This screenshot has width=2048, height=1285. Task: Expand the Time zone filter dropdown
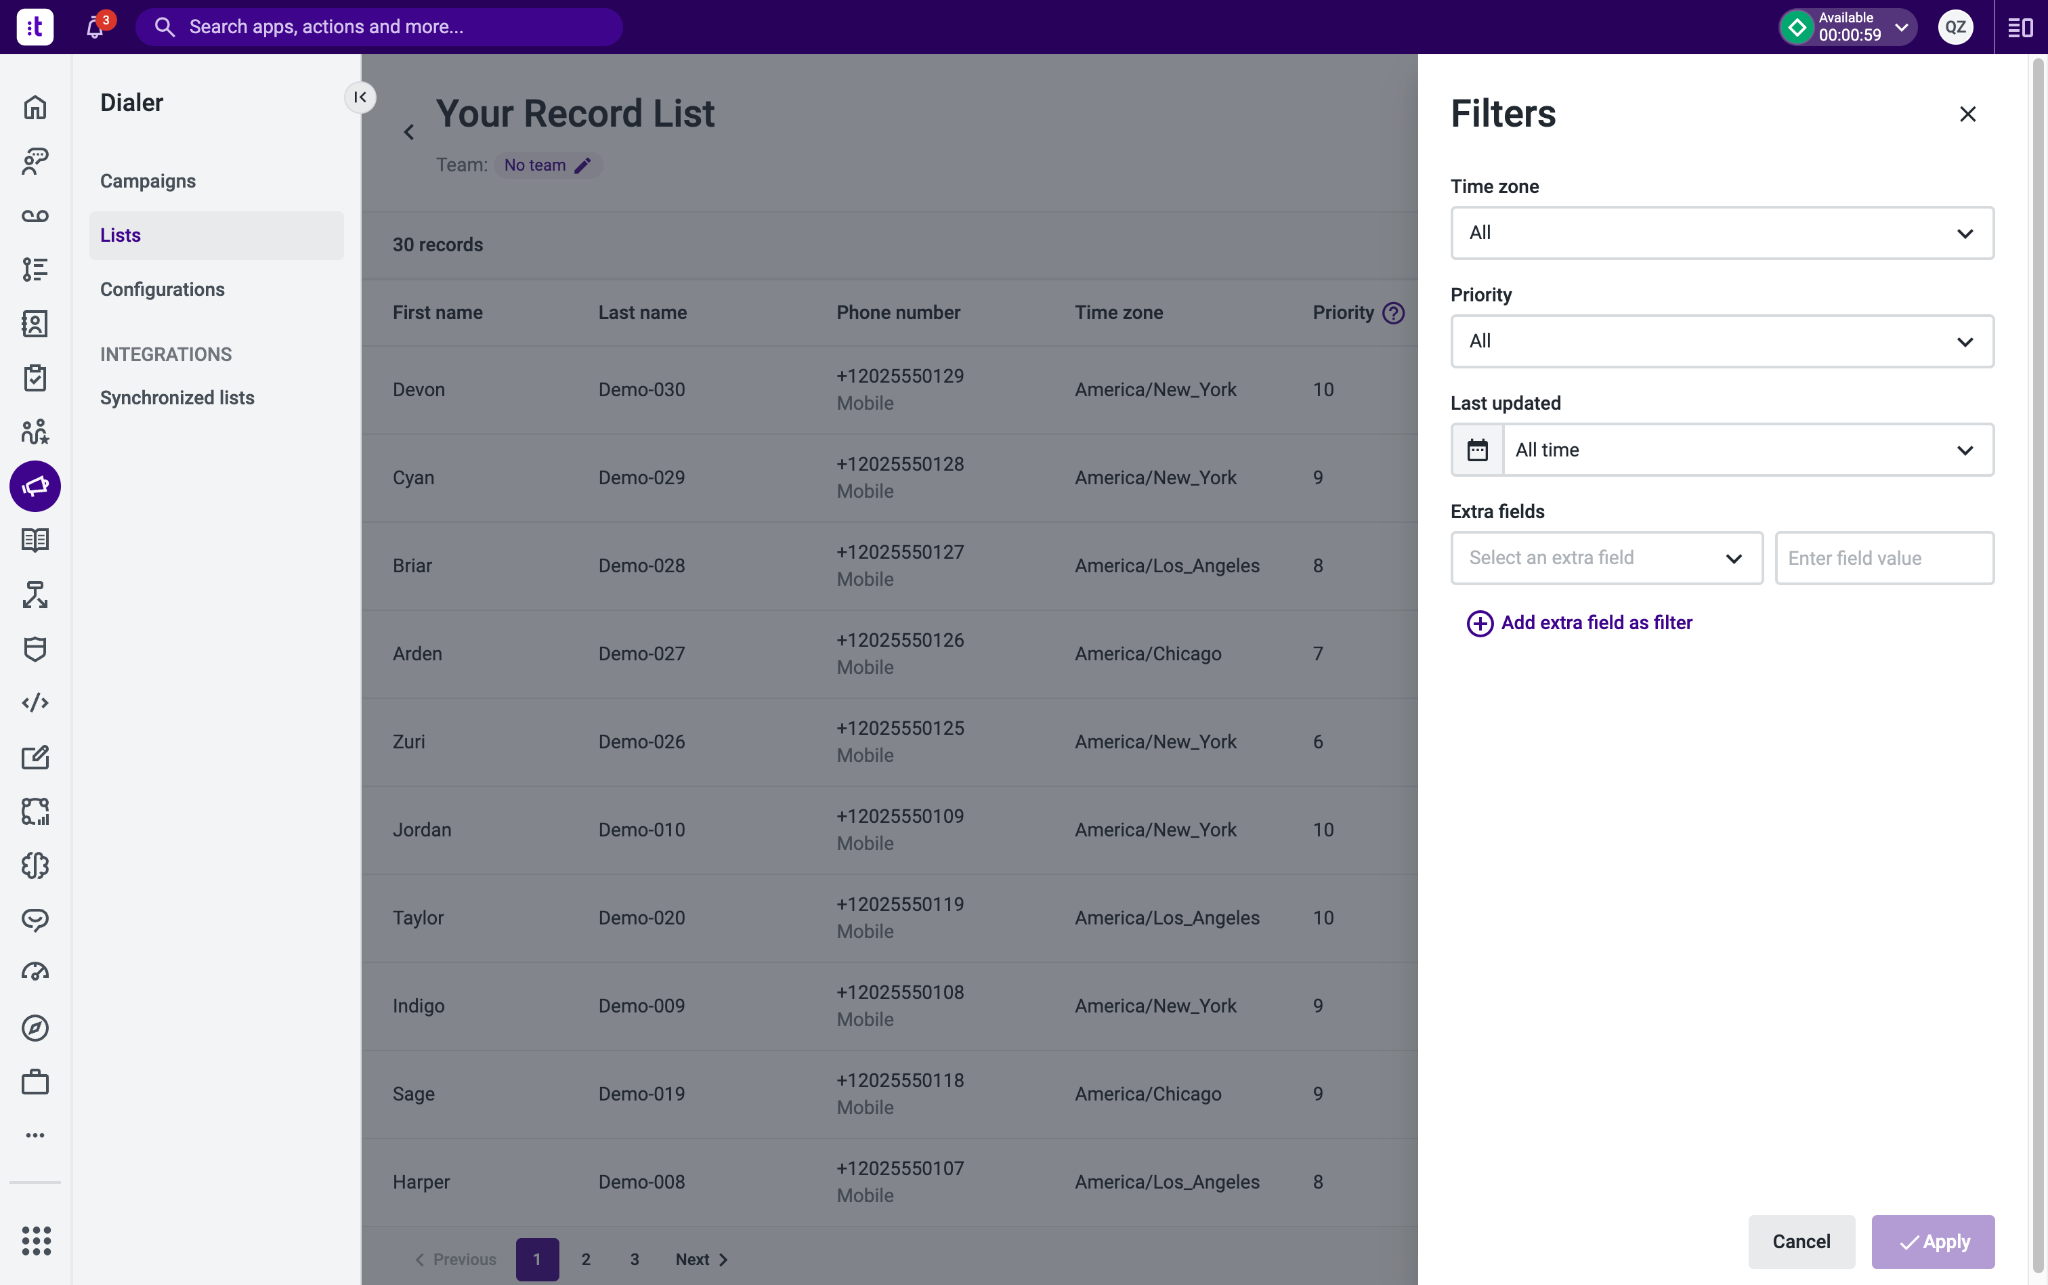coord(1722,233)
